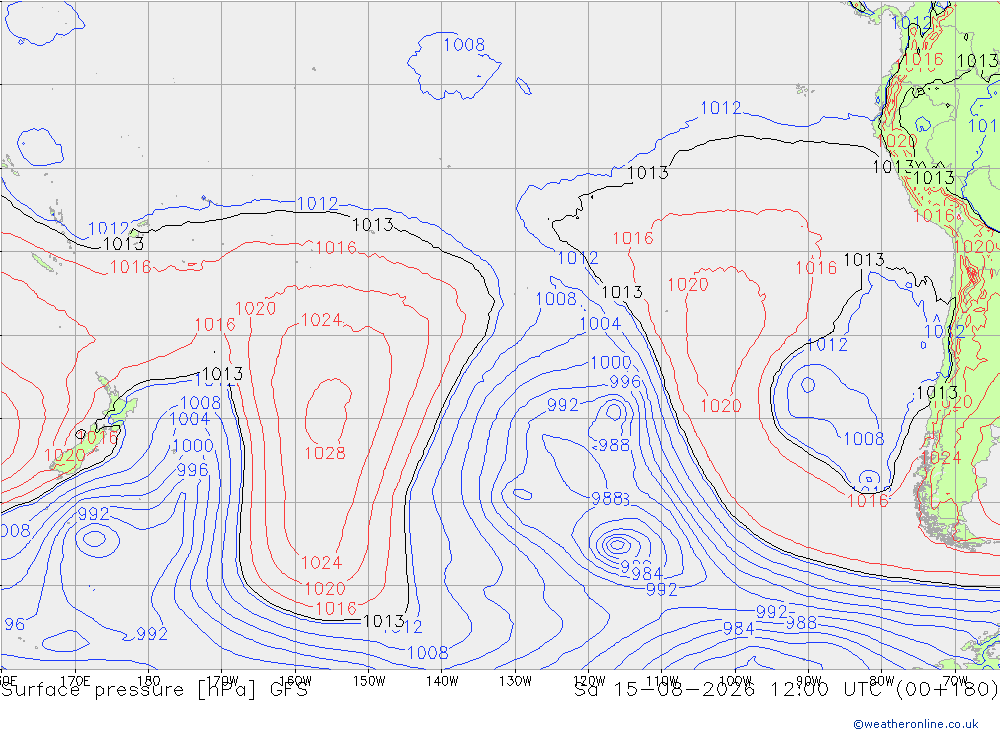This screenshot has width=1000, height=733.
Task: Click the 180 longitude axis label
Action: tap(148, 680)
